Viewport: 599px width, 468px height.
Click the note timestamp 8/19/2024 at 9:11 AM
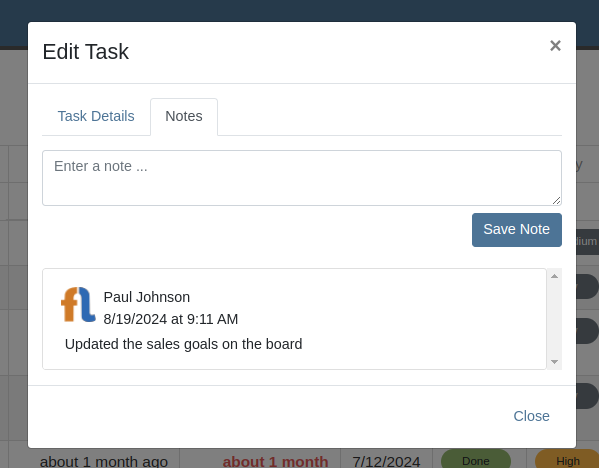[171, 319]
